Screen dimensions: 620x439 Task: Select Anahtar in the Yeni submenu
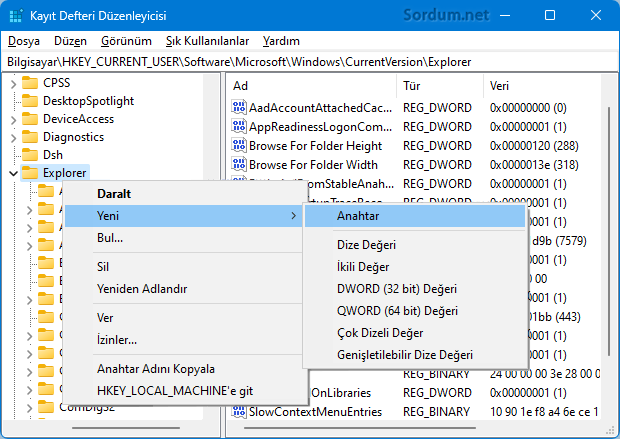tap(415, 216)
